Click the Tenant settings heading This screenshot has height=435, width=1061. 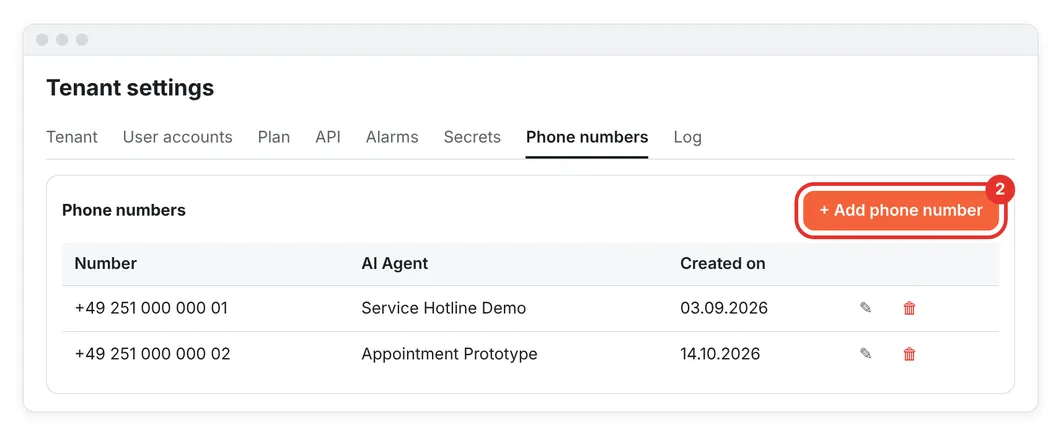(130, 88)
